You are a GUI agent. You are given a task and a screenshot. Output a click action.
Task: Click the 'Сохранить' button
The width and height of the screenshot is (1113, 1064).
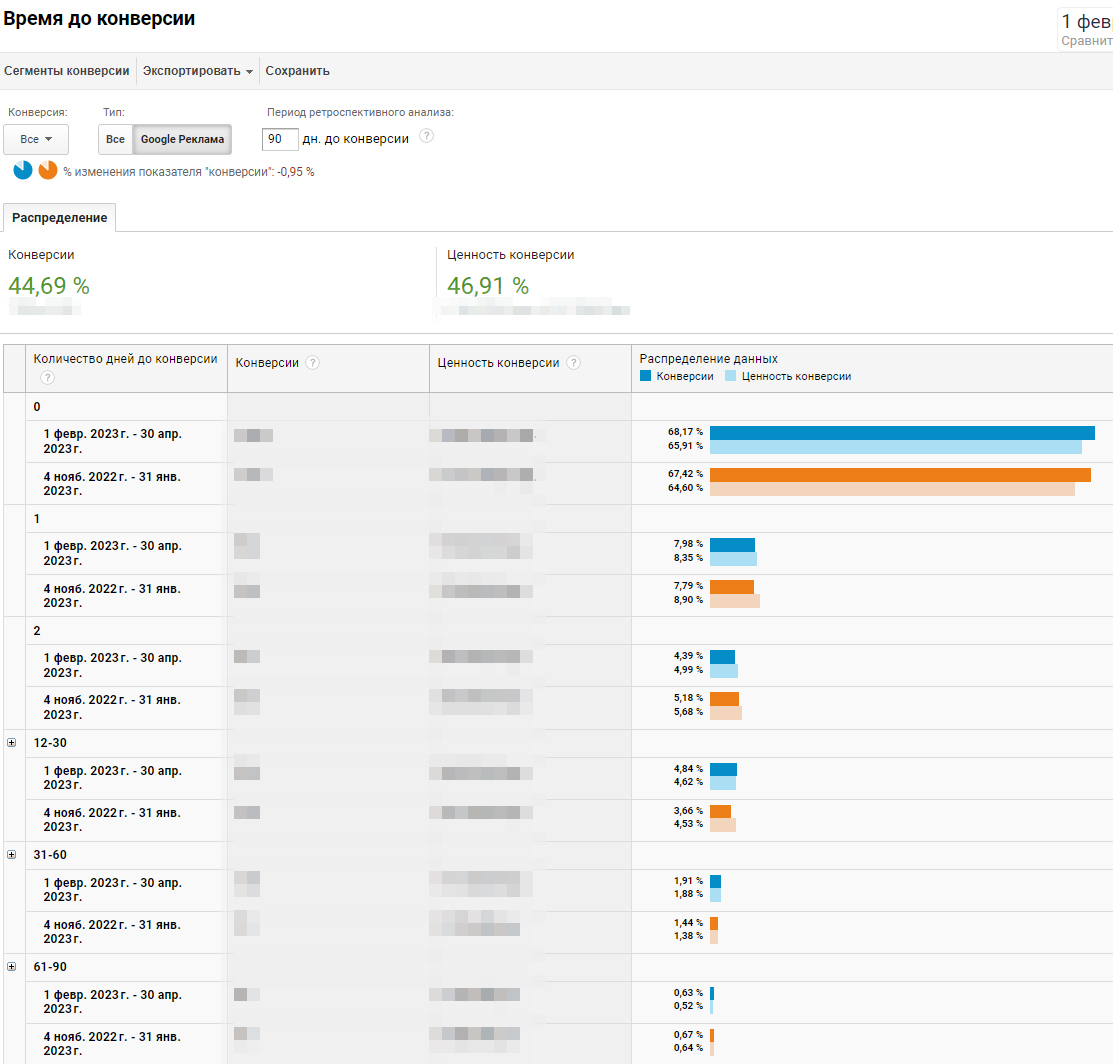(297, 71)
